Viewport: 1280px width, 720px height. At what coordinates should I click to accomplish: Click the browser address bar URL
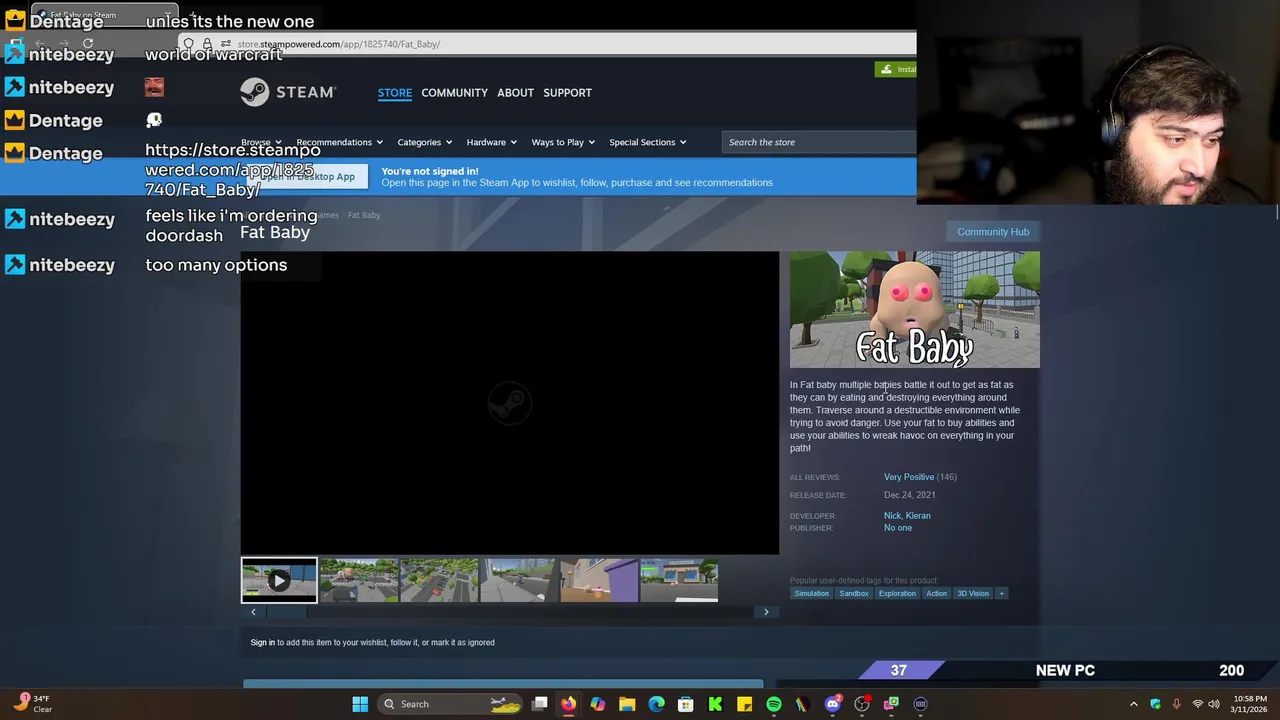tap(338, 44)
